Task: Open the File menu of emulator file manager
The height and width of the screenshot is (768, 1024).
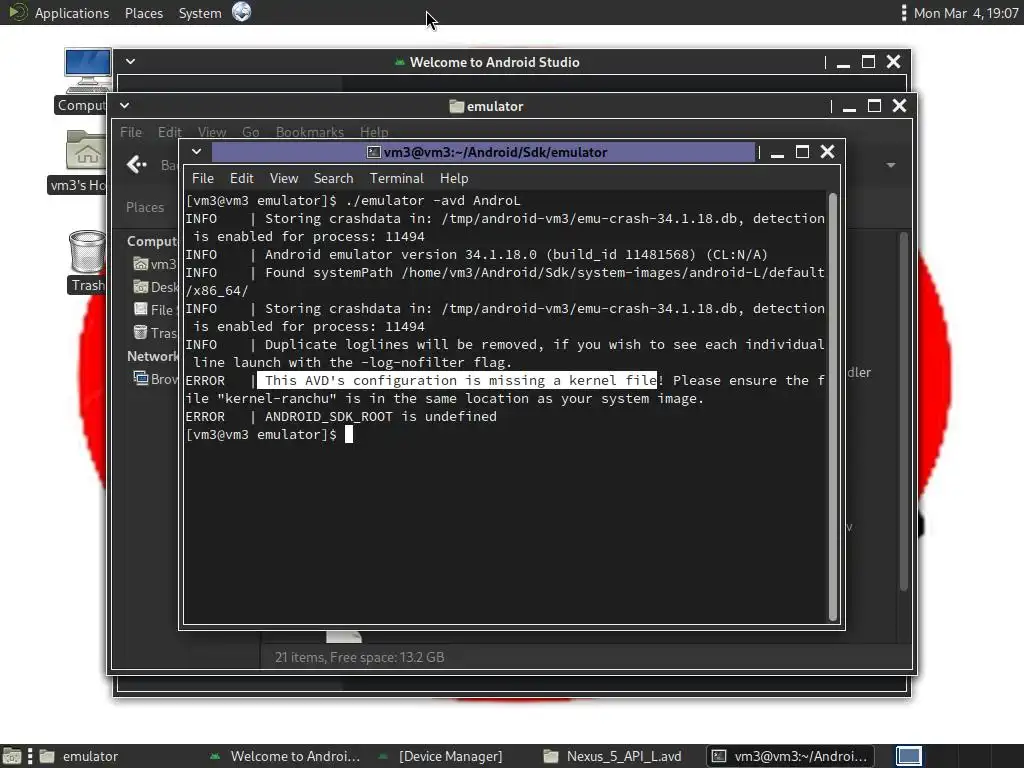Action: tap(131, 132)
